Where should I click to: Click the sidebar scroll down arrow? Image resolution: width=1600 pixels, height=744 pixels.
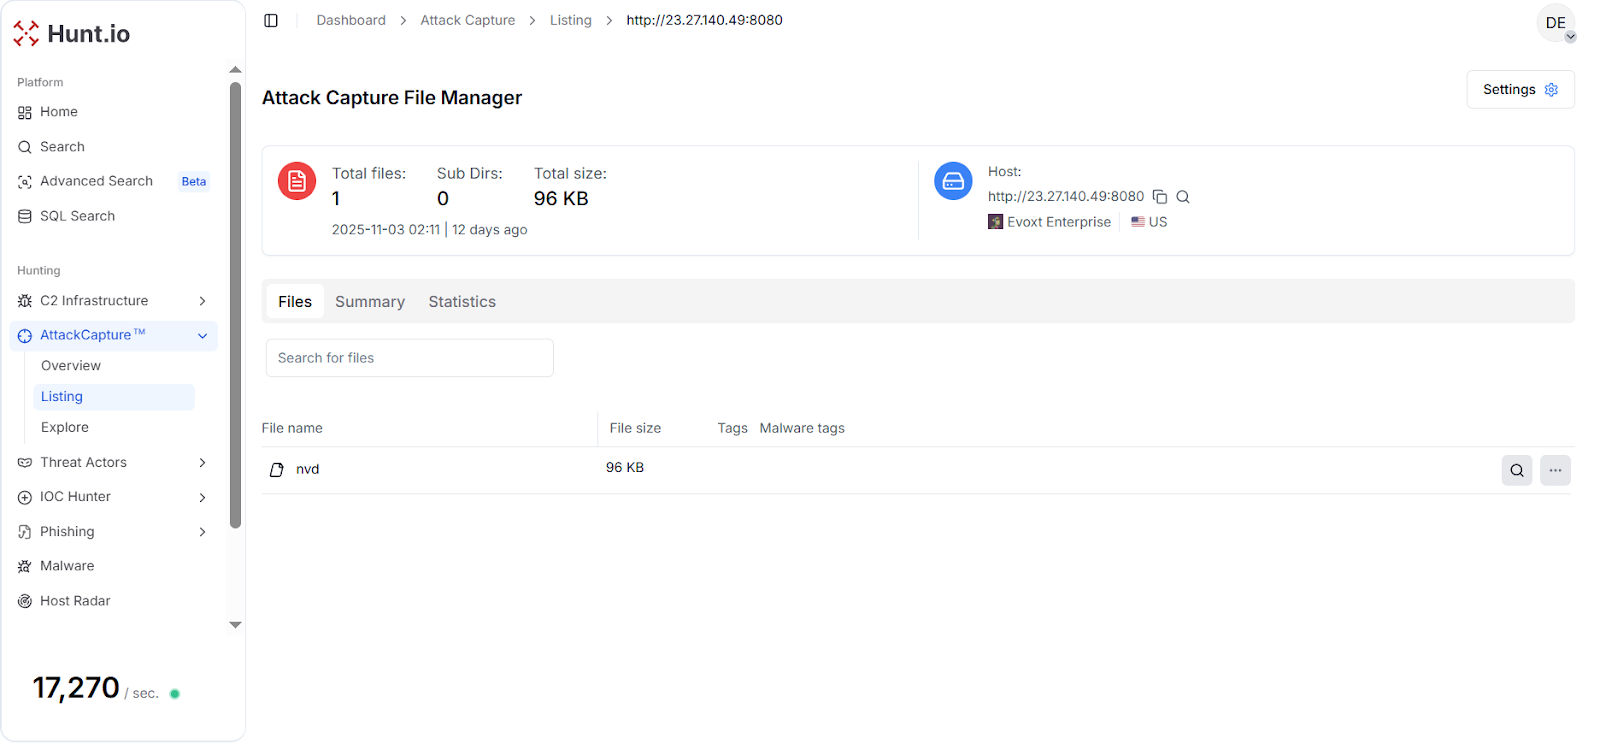pyautogui.click(x=236, y=625)
